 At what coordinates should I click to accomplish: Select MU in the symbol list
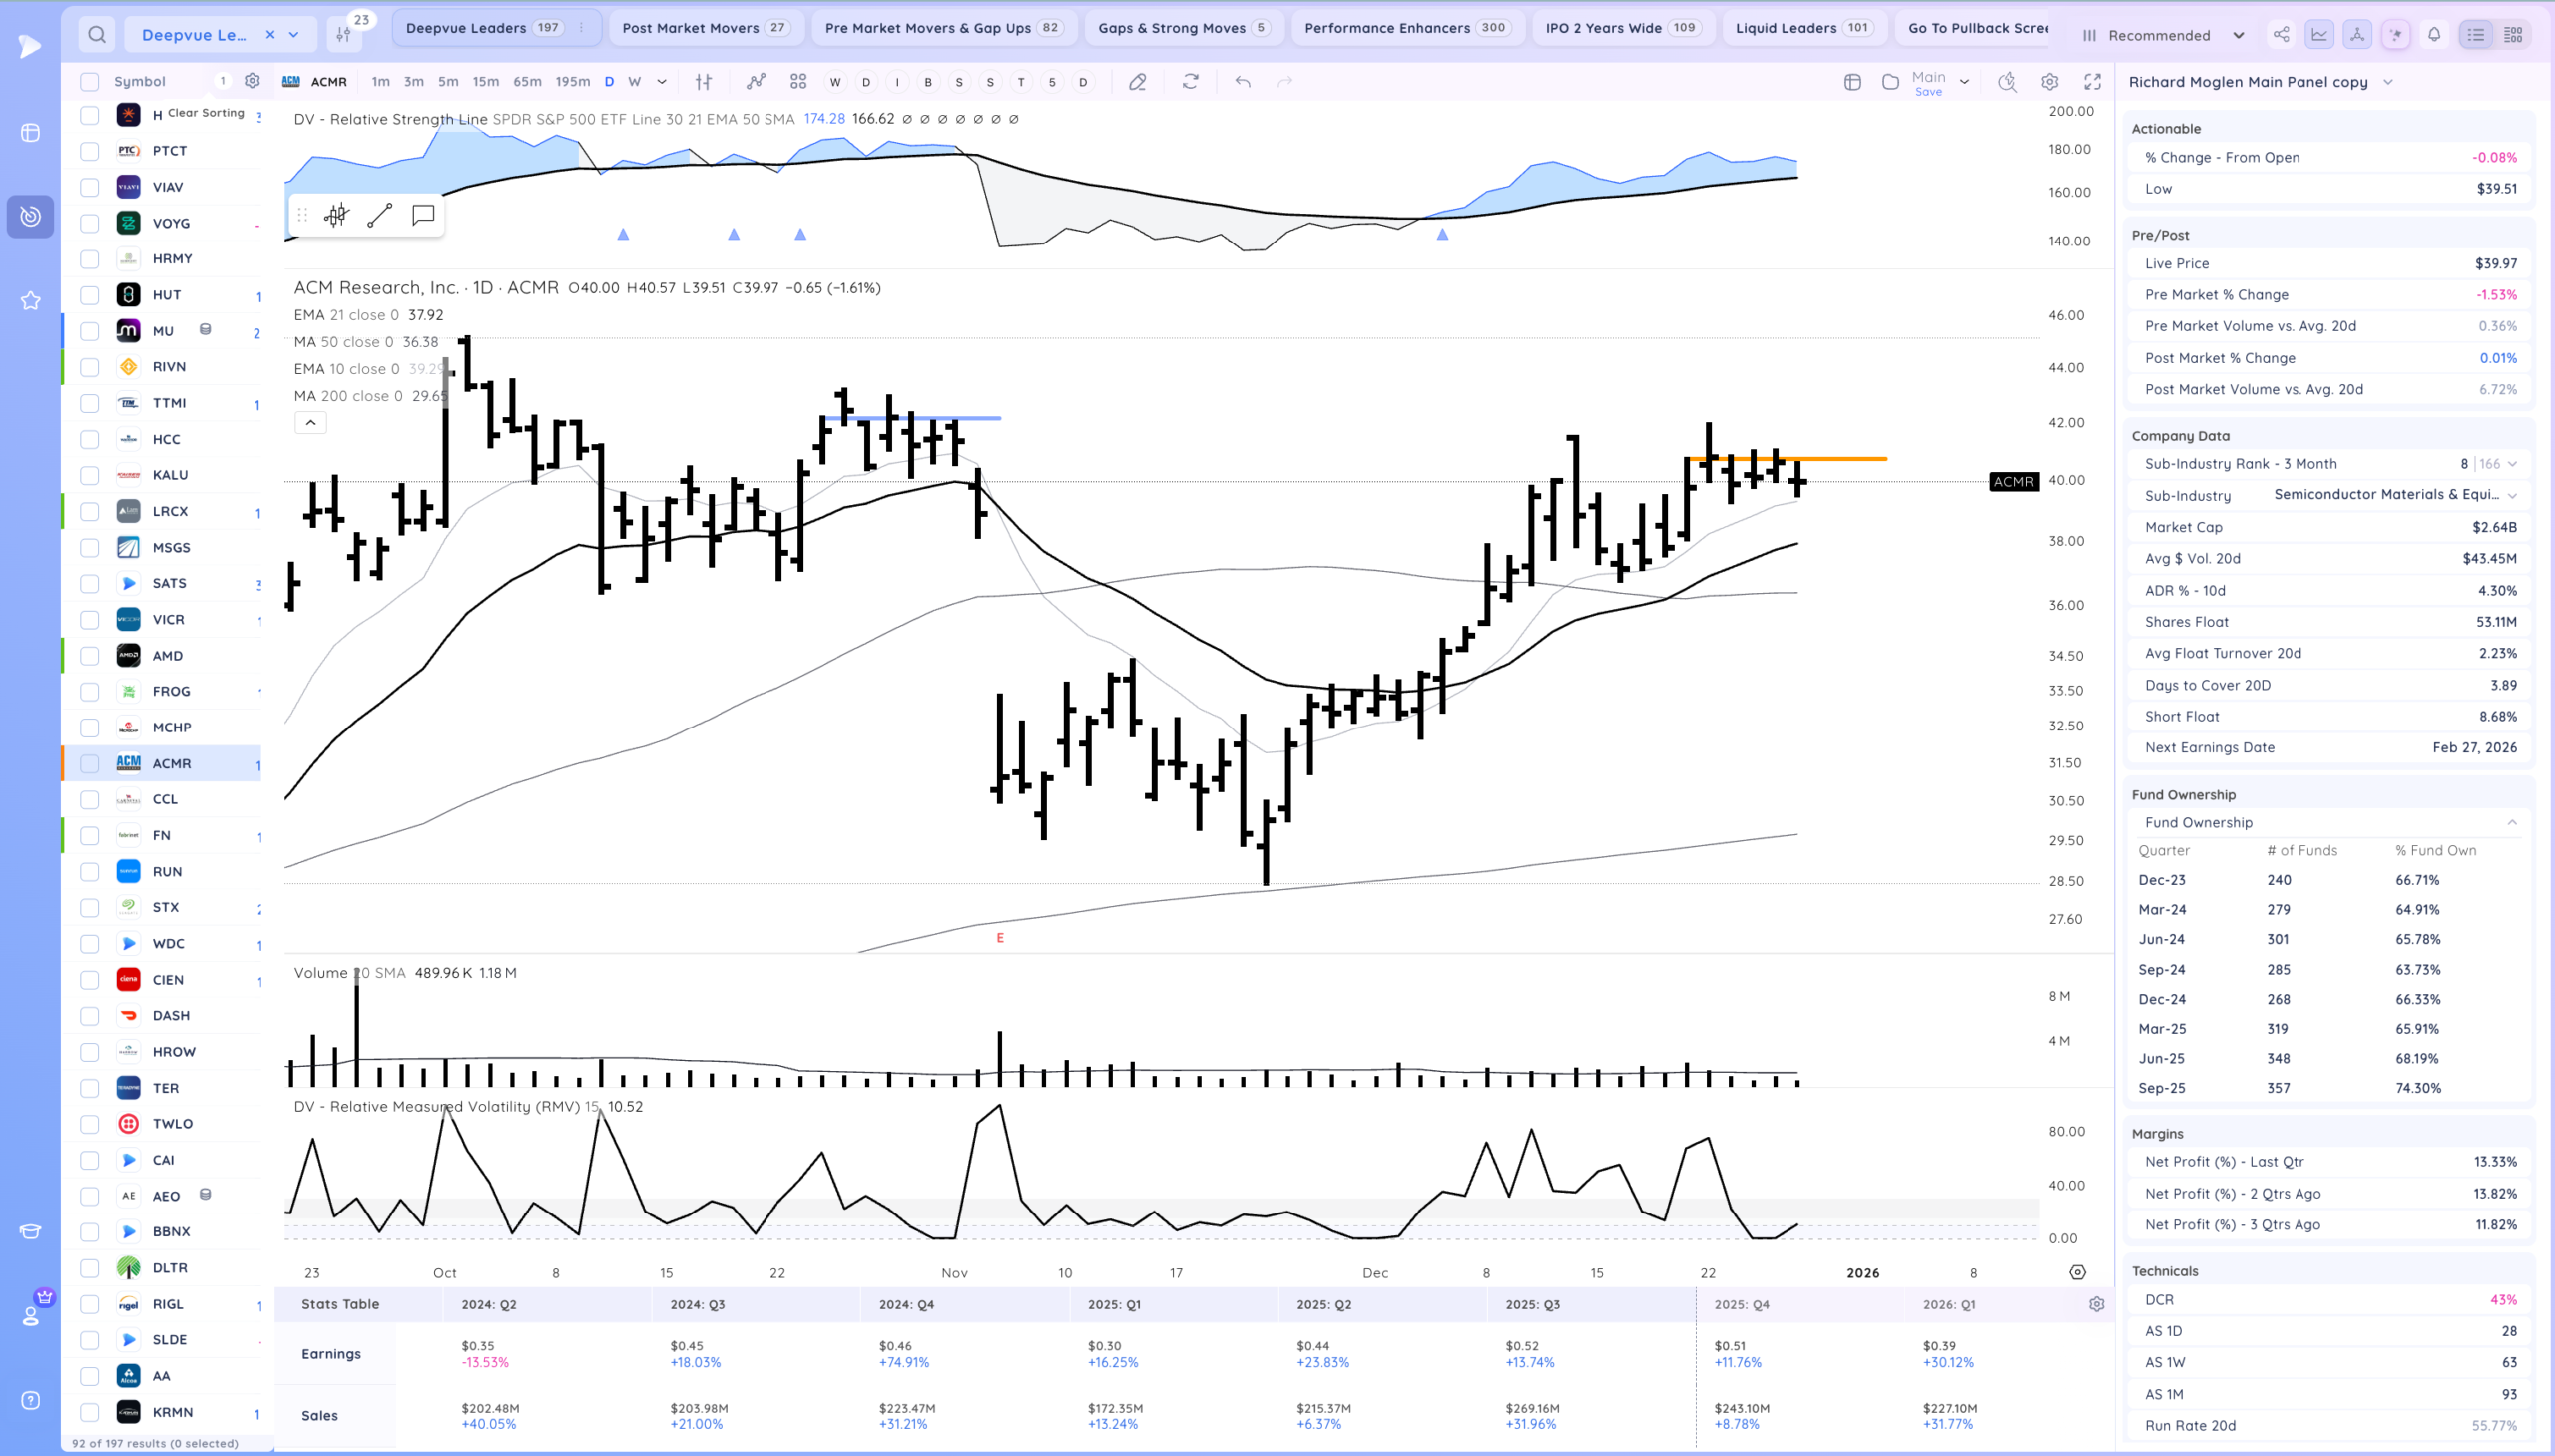coord(163,331)
